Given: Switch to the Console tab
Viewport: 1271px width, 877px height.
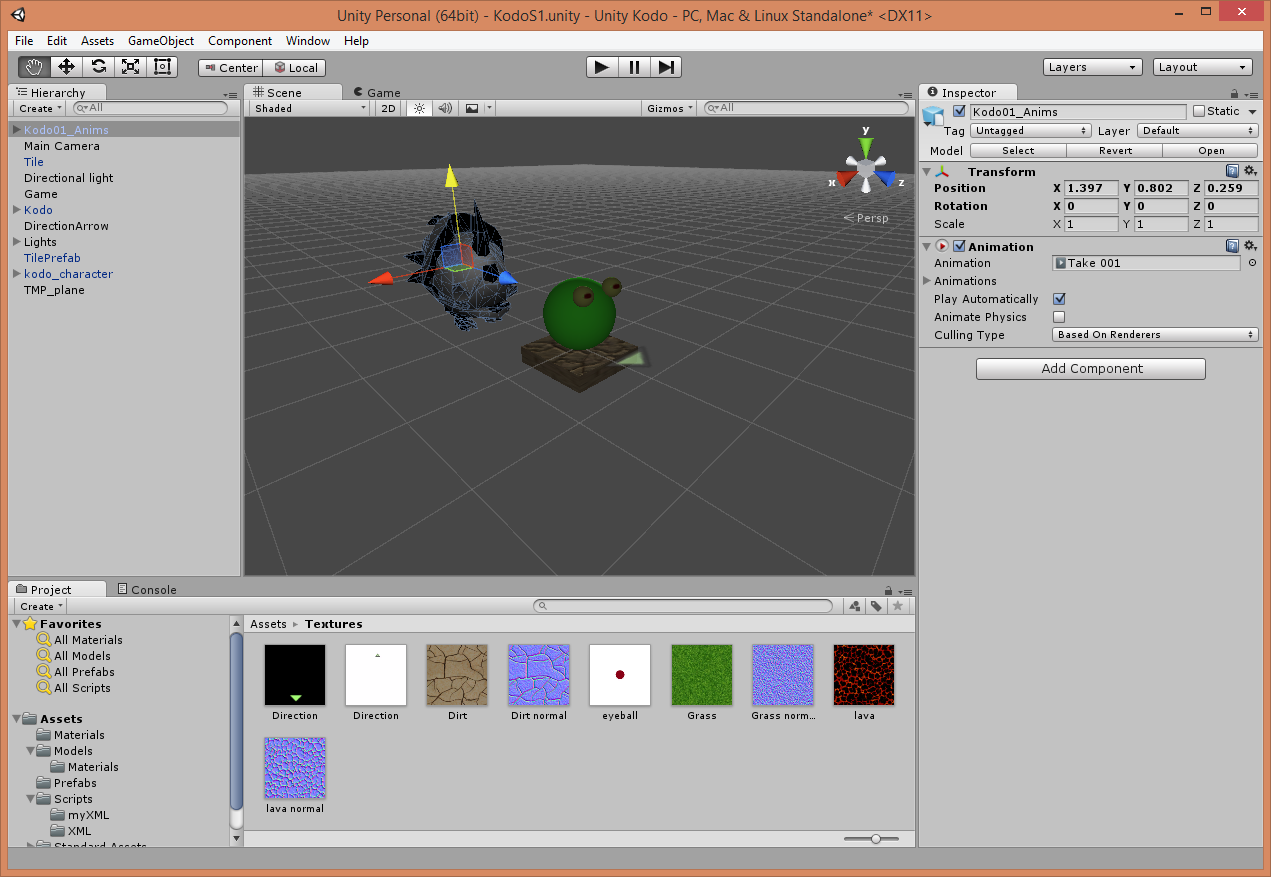Looking at the screenshot, I should tap(147, 590).
